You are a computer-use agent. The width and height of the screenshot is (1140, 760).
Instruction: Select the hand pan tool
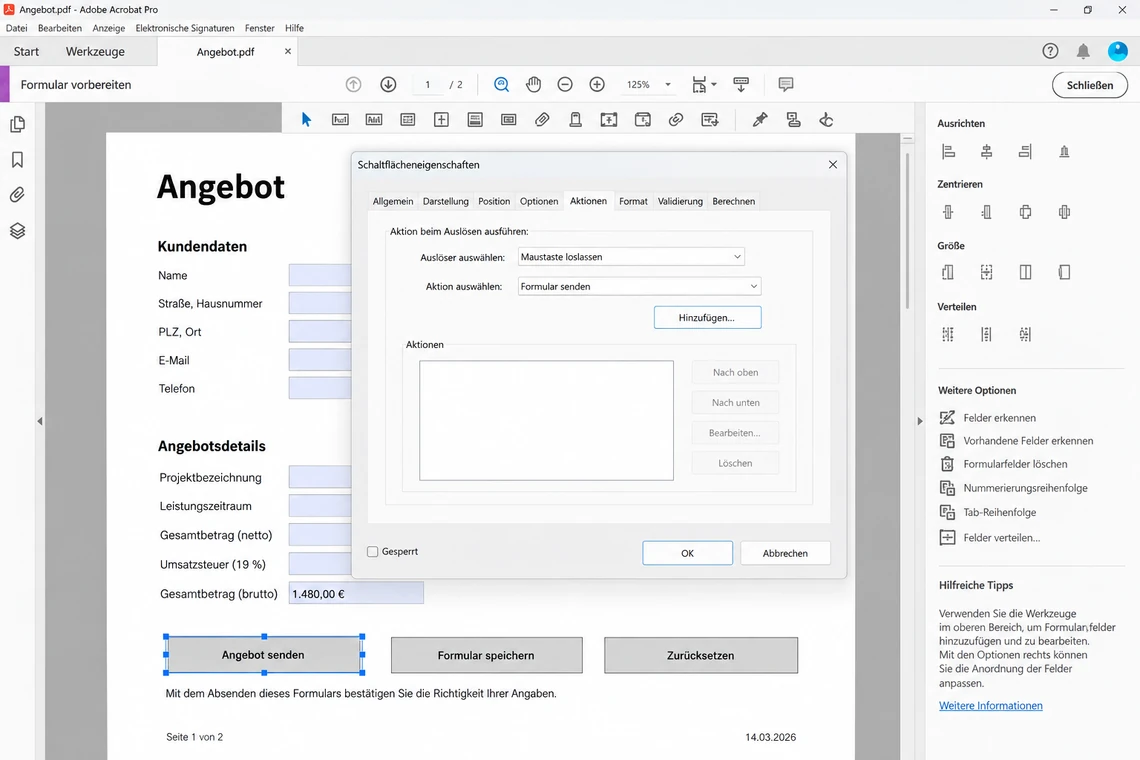[x=534, y=84]
